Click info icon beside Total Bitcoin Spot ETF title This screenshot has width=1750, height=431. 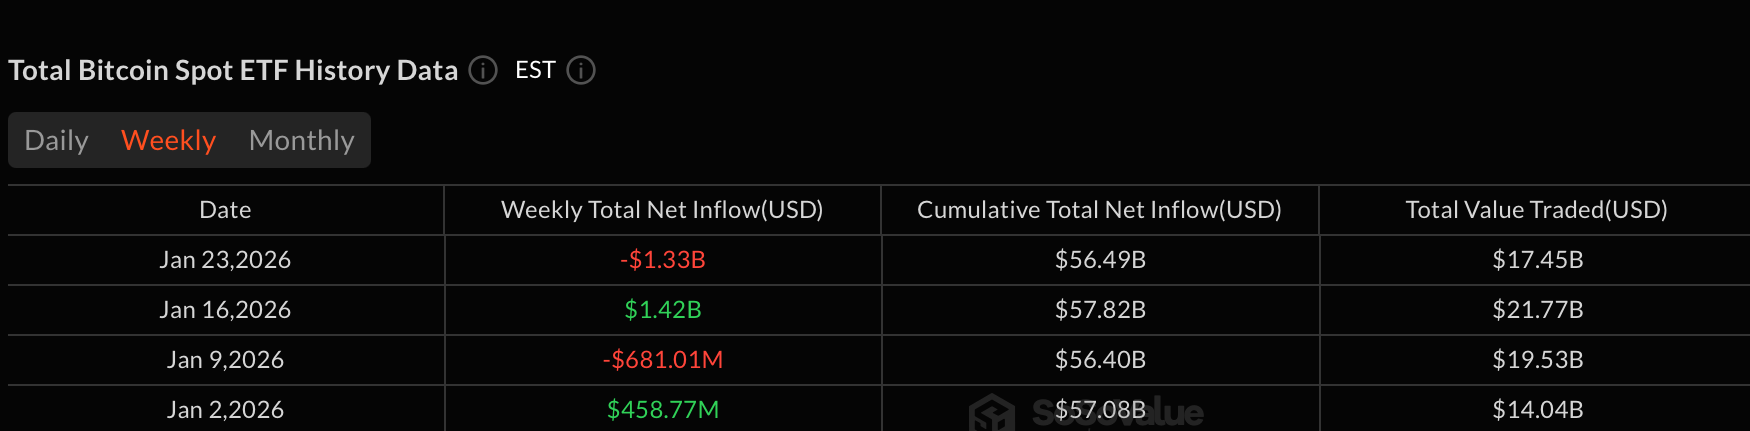pyautogui.click(x=483, y=71)
